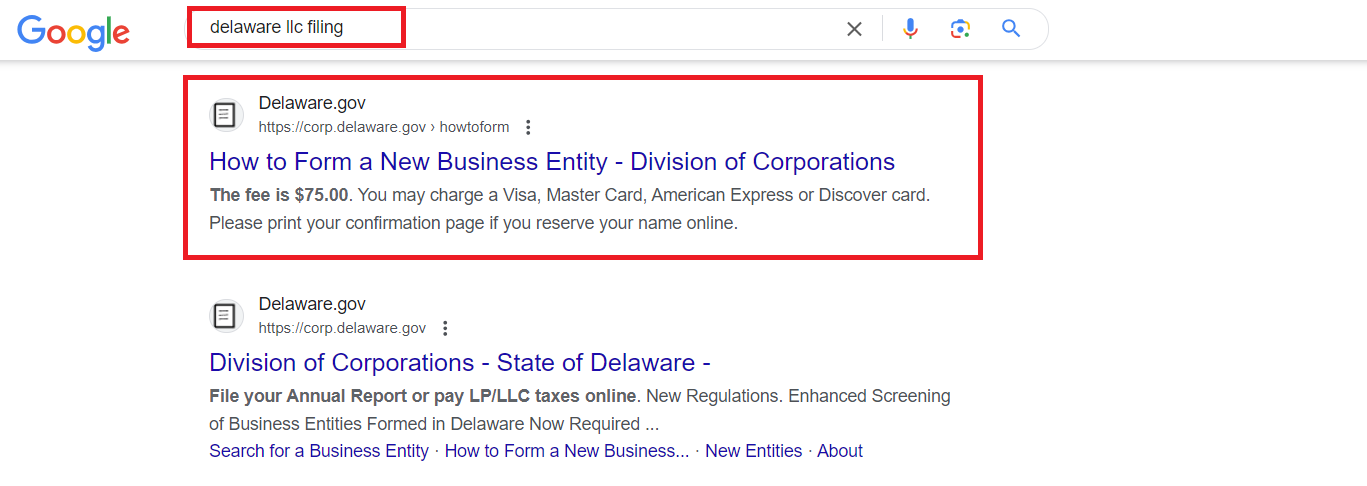The width and height of the screenshot is (1367, 486).
Task: Click Delaware.gov site name of second result
Action: (312, 304)
